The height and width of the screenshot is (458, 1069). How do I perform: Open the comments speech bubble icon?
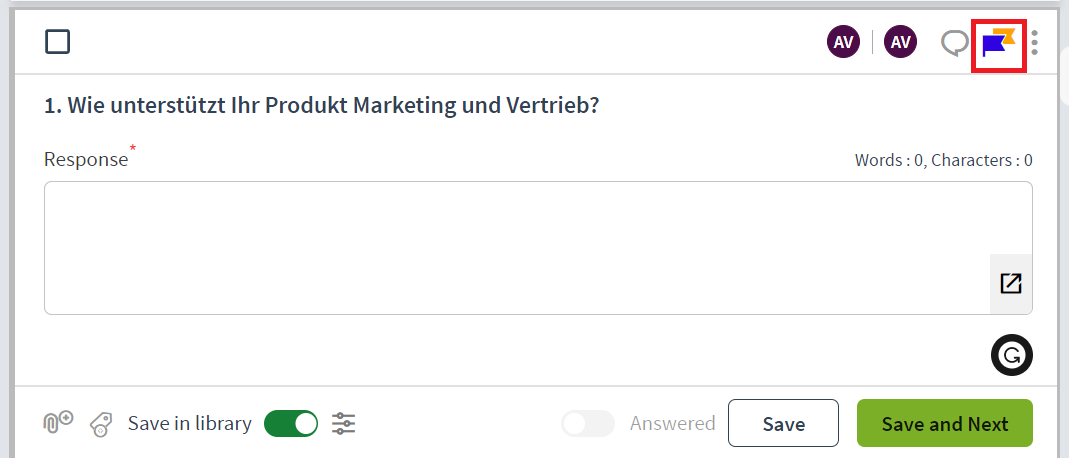point(956,42)
